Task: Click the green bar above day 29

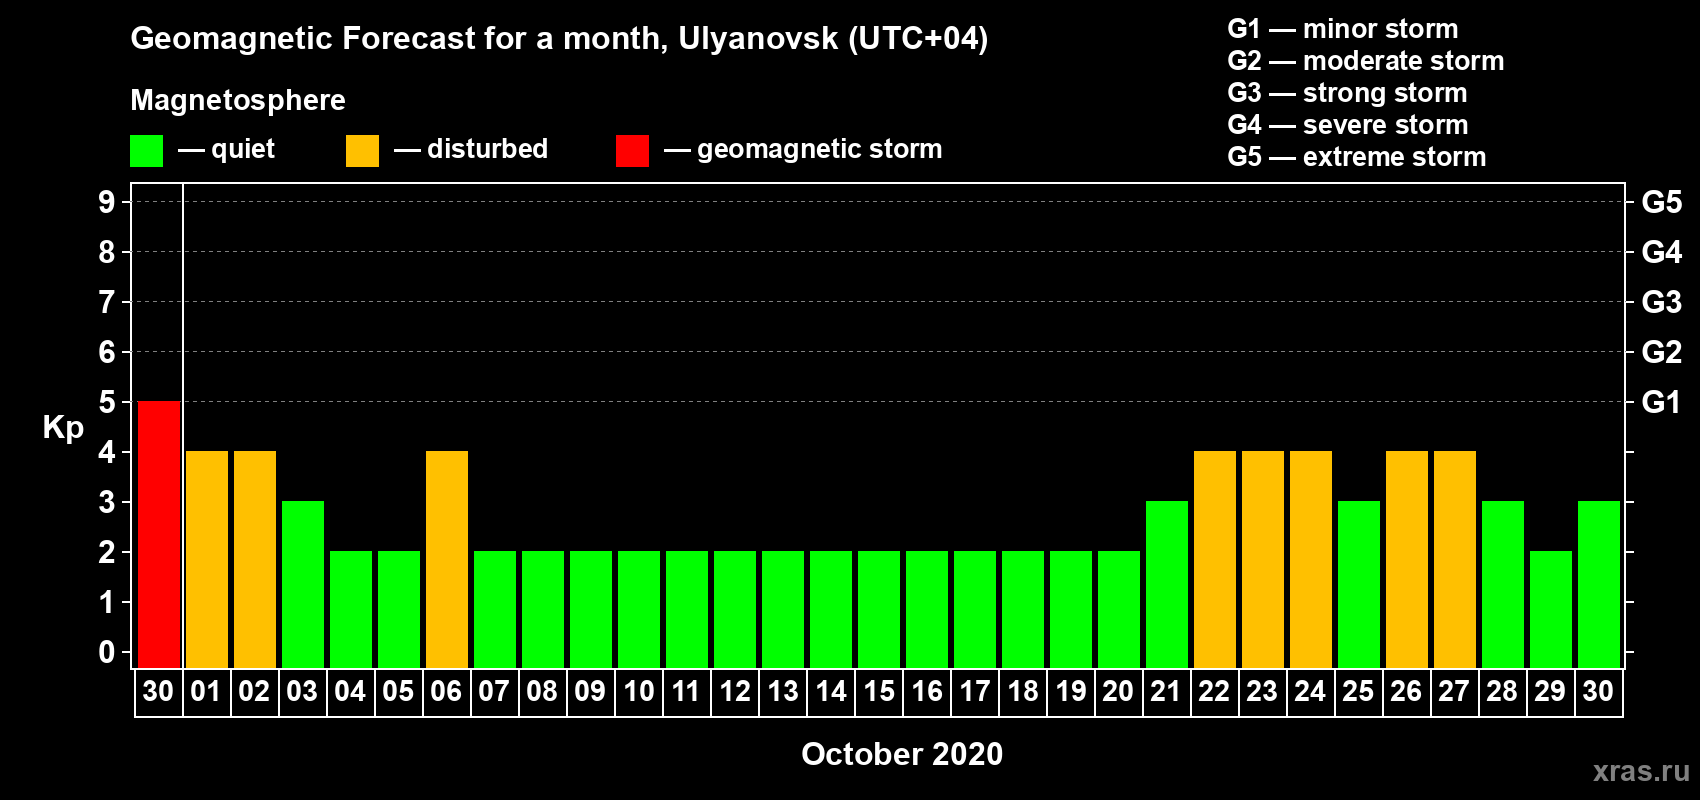Action: 1551,609
